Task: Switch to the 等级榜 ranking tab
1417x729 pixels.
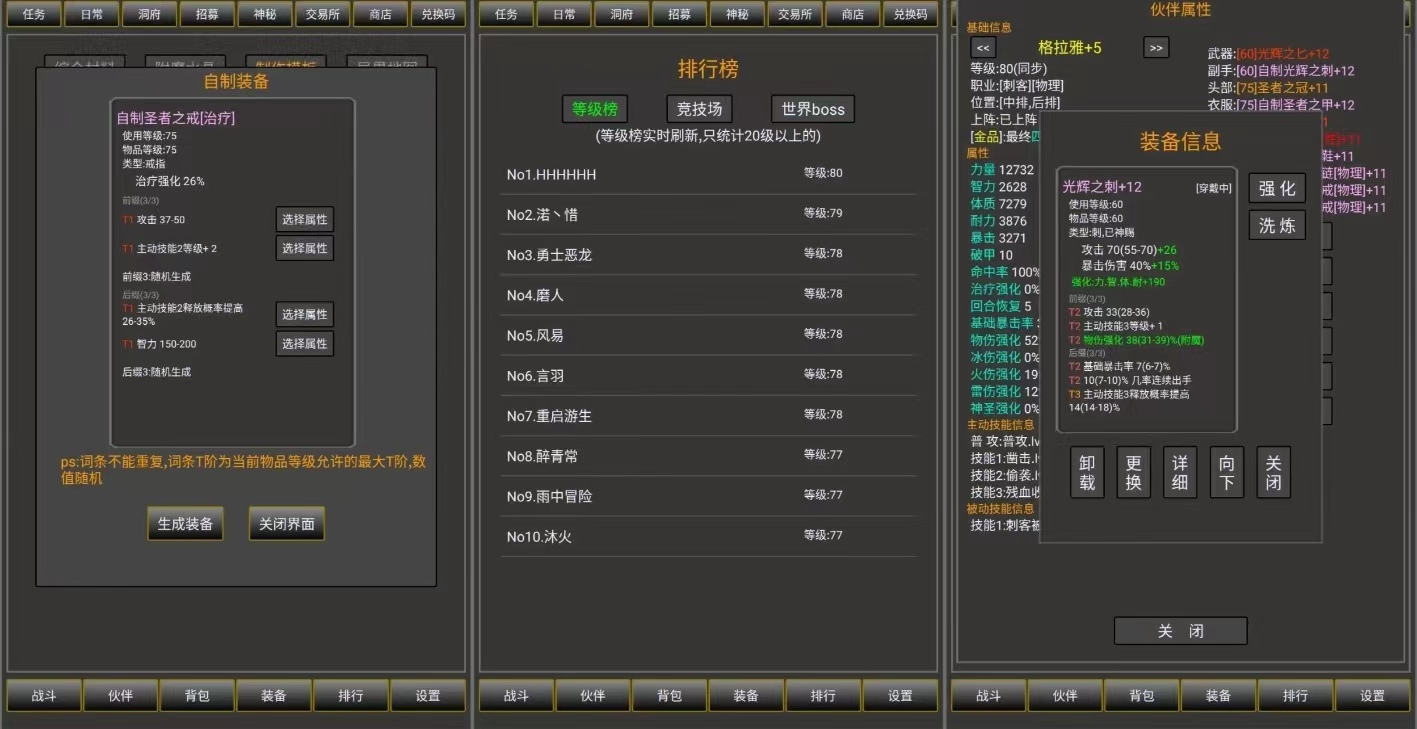Action: tap(594, 109)
